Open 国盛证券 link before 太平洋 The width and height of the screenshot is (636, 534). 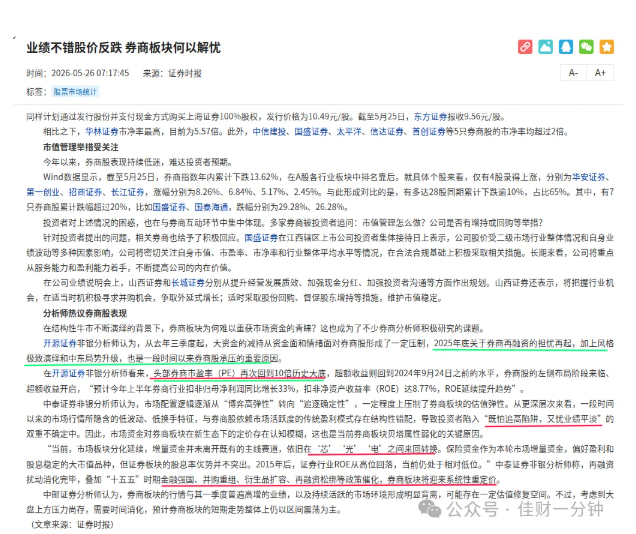311,132
